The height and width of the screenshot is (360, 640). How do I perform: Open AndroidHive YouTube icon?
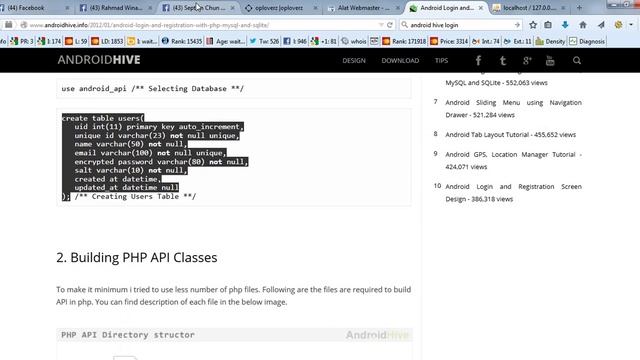(x=550, y=61)
